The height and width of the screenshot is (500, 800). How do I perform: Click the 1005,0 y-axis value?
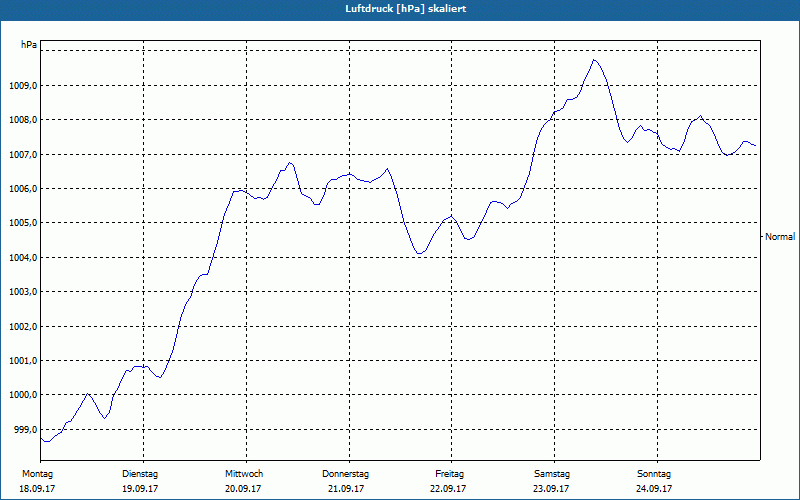click(23, 223)
